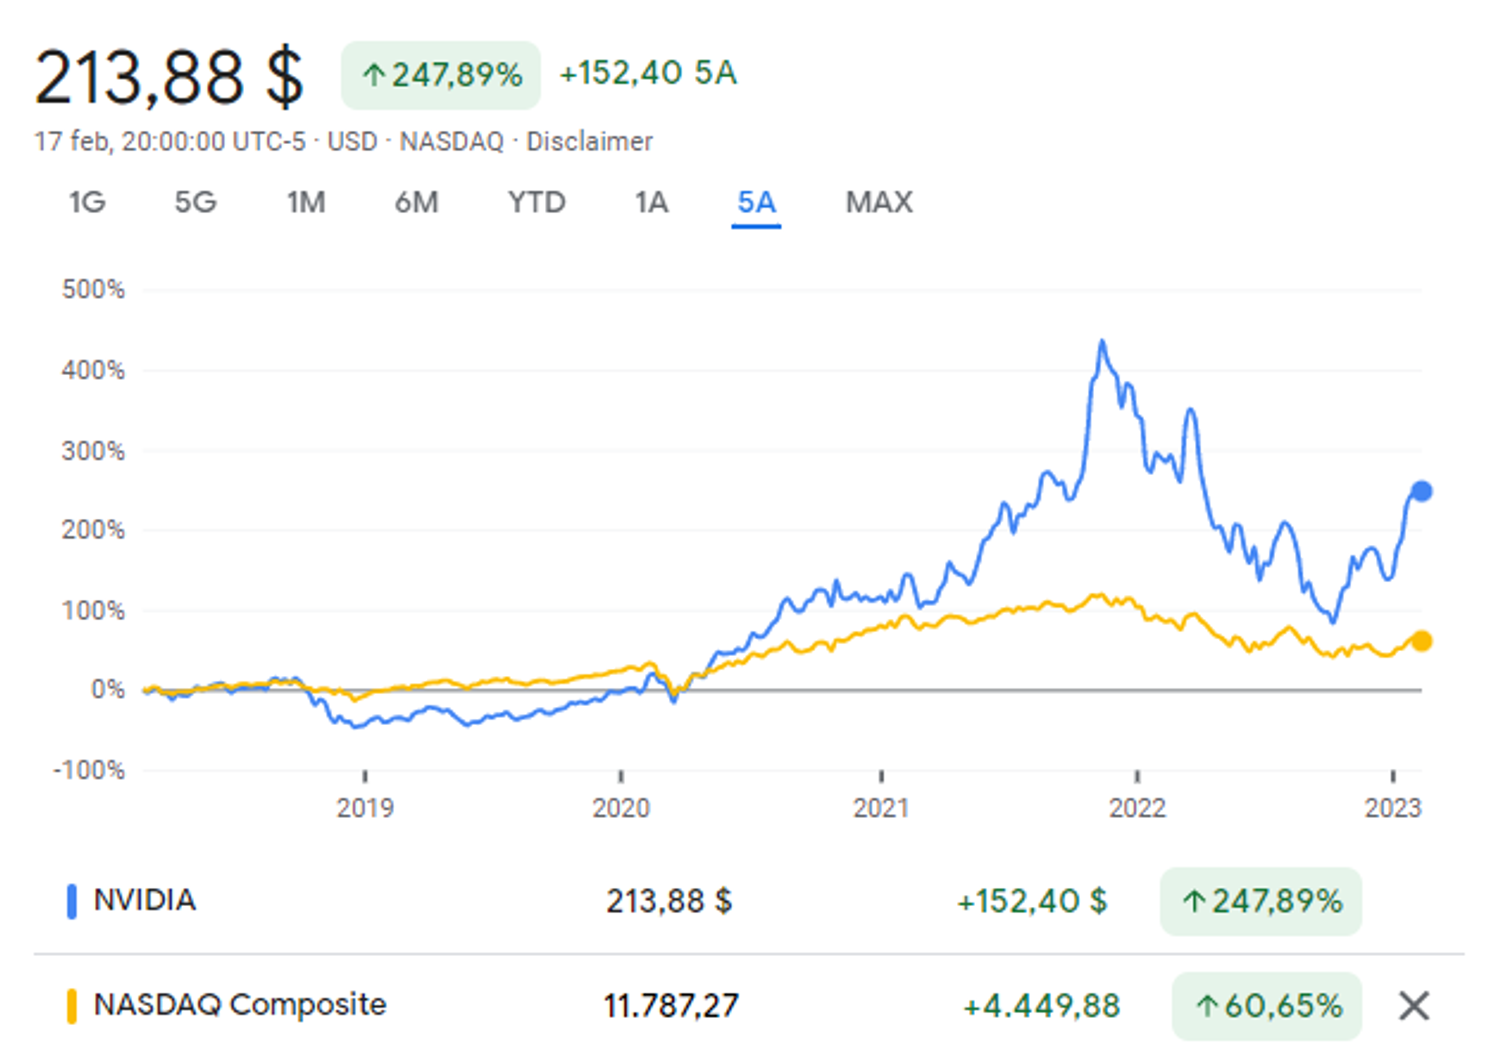Screen dimensions: 1500x1057
Task: Click the NVIDIA blue endpoint dot on chart
Action: [x=1421, y=491]
